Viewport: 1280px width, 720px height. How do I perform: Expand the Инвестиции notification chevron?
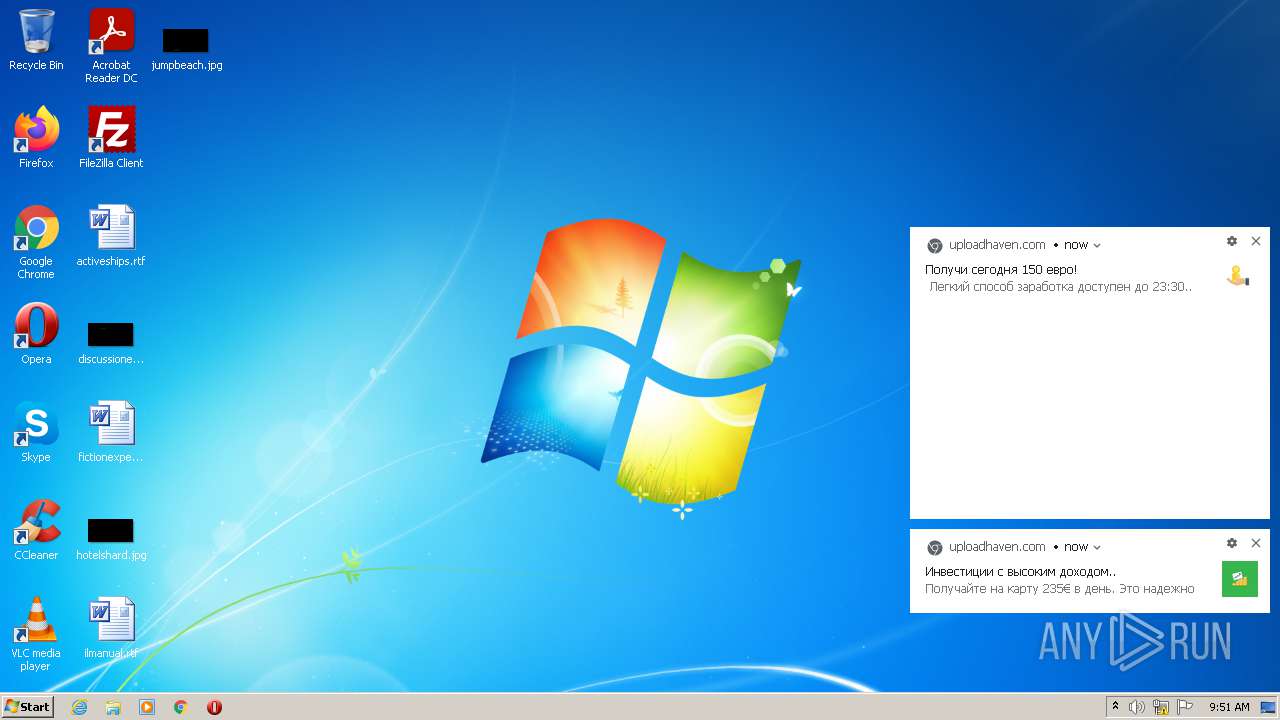click(1097, 547)
